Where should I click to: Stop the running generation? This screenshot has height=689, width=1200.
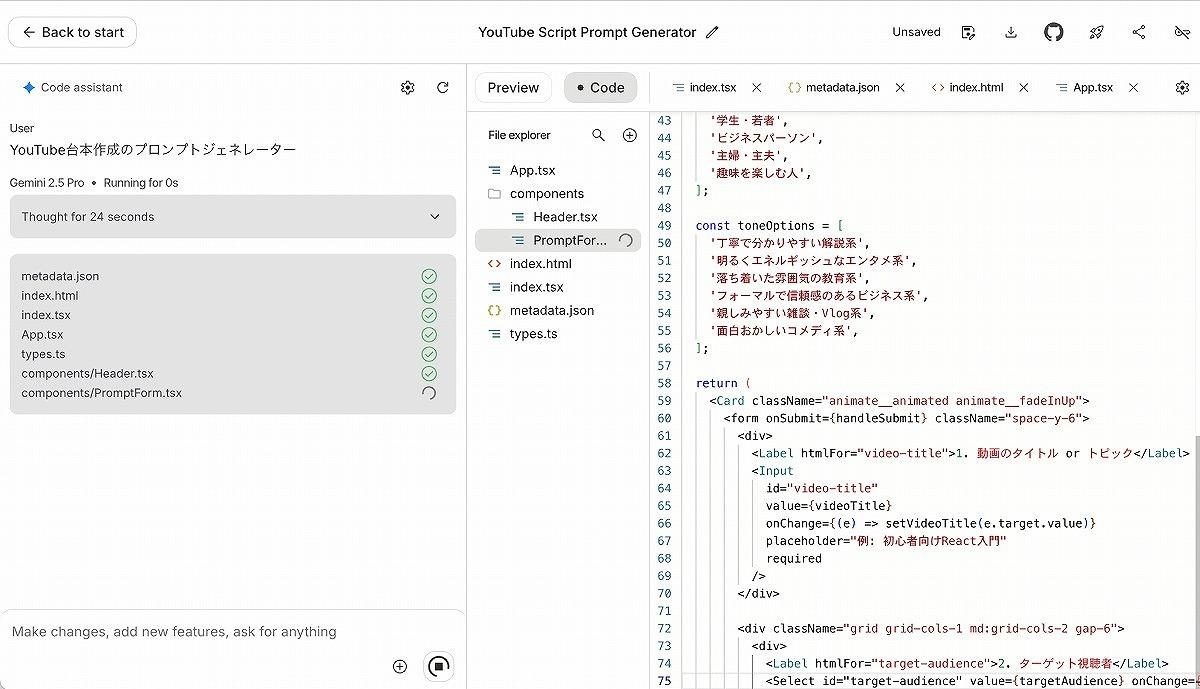point(438,666)
